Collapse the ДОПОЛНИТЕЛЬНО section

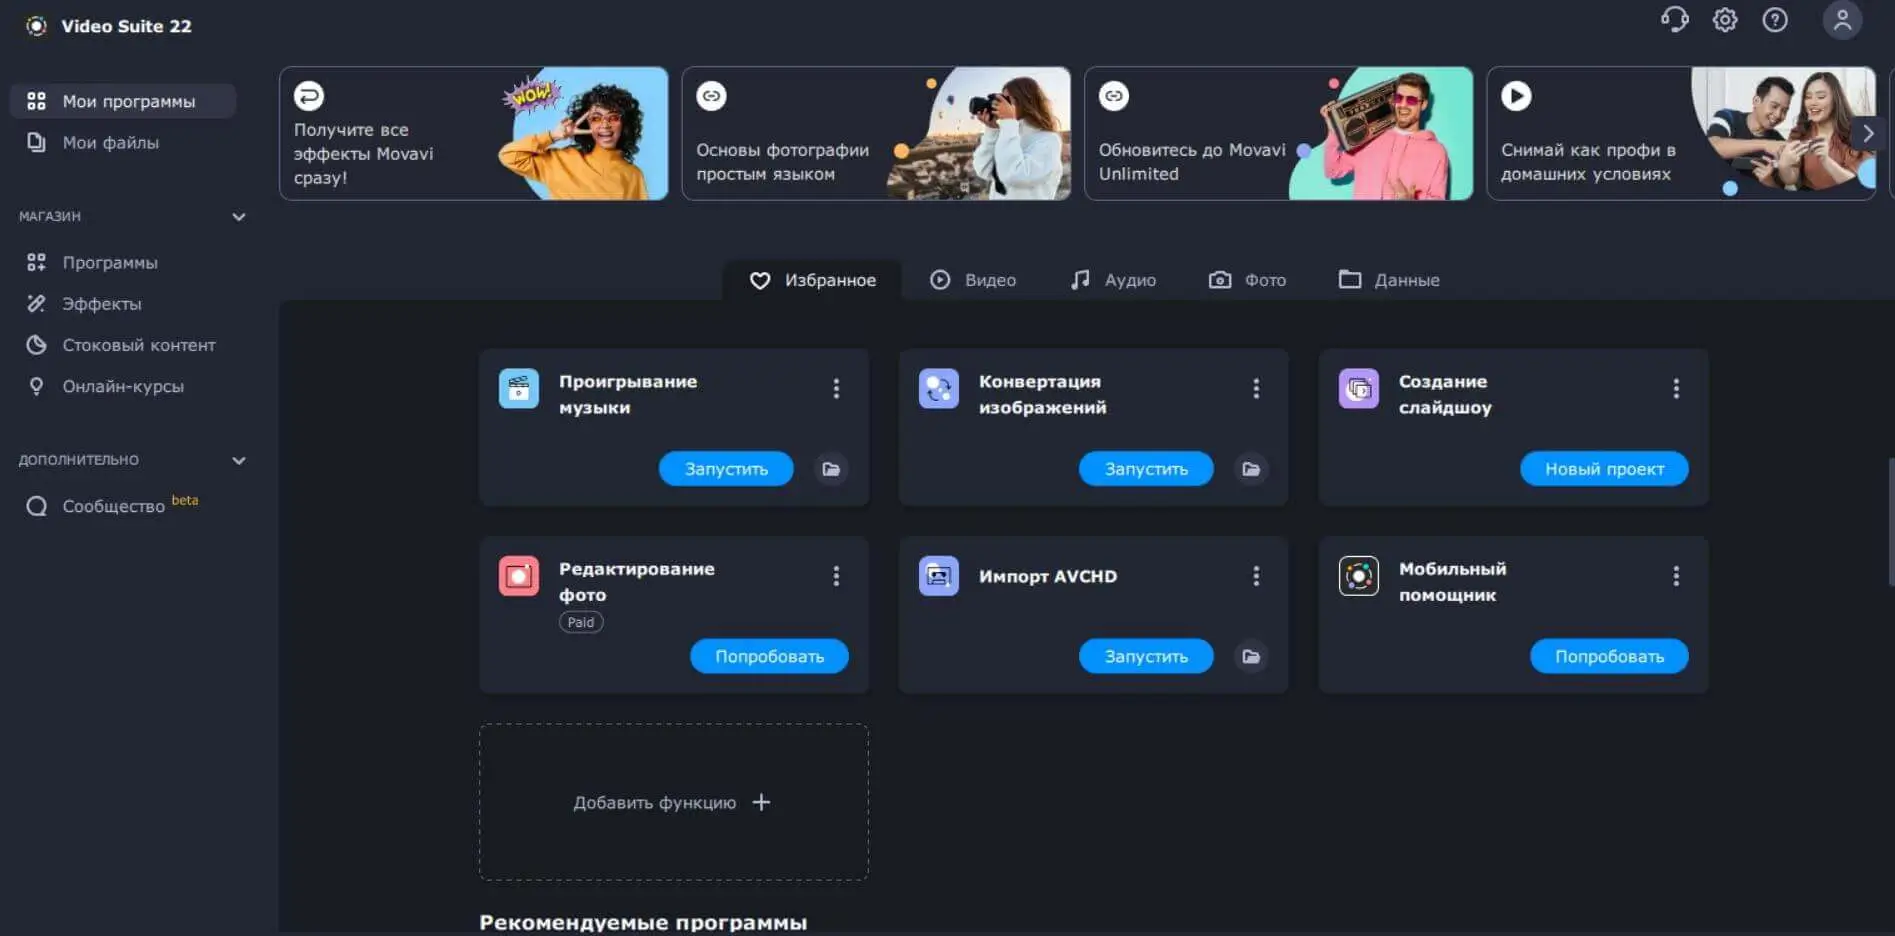pos(239,461)
